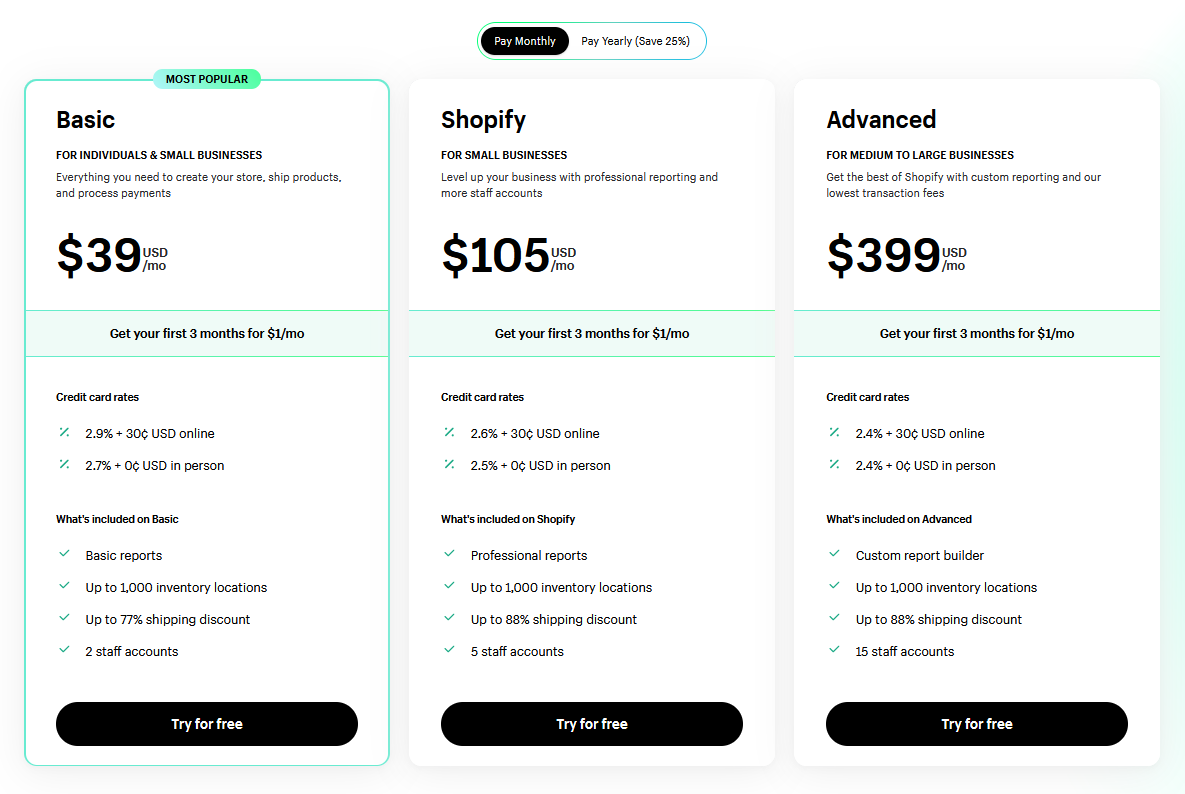Select the Basic plan heading
This screenshot has width=1185, height=794.
(85, 119)
